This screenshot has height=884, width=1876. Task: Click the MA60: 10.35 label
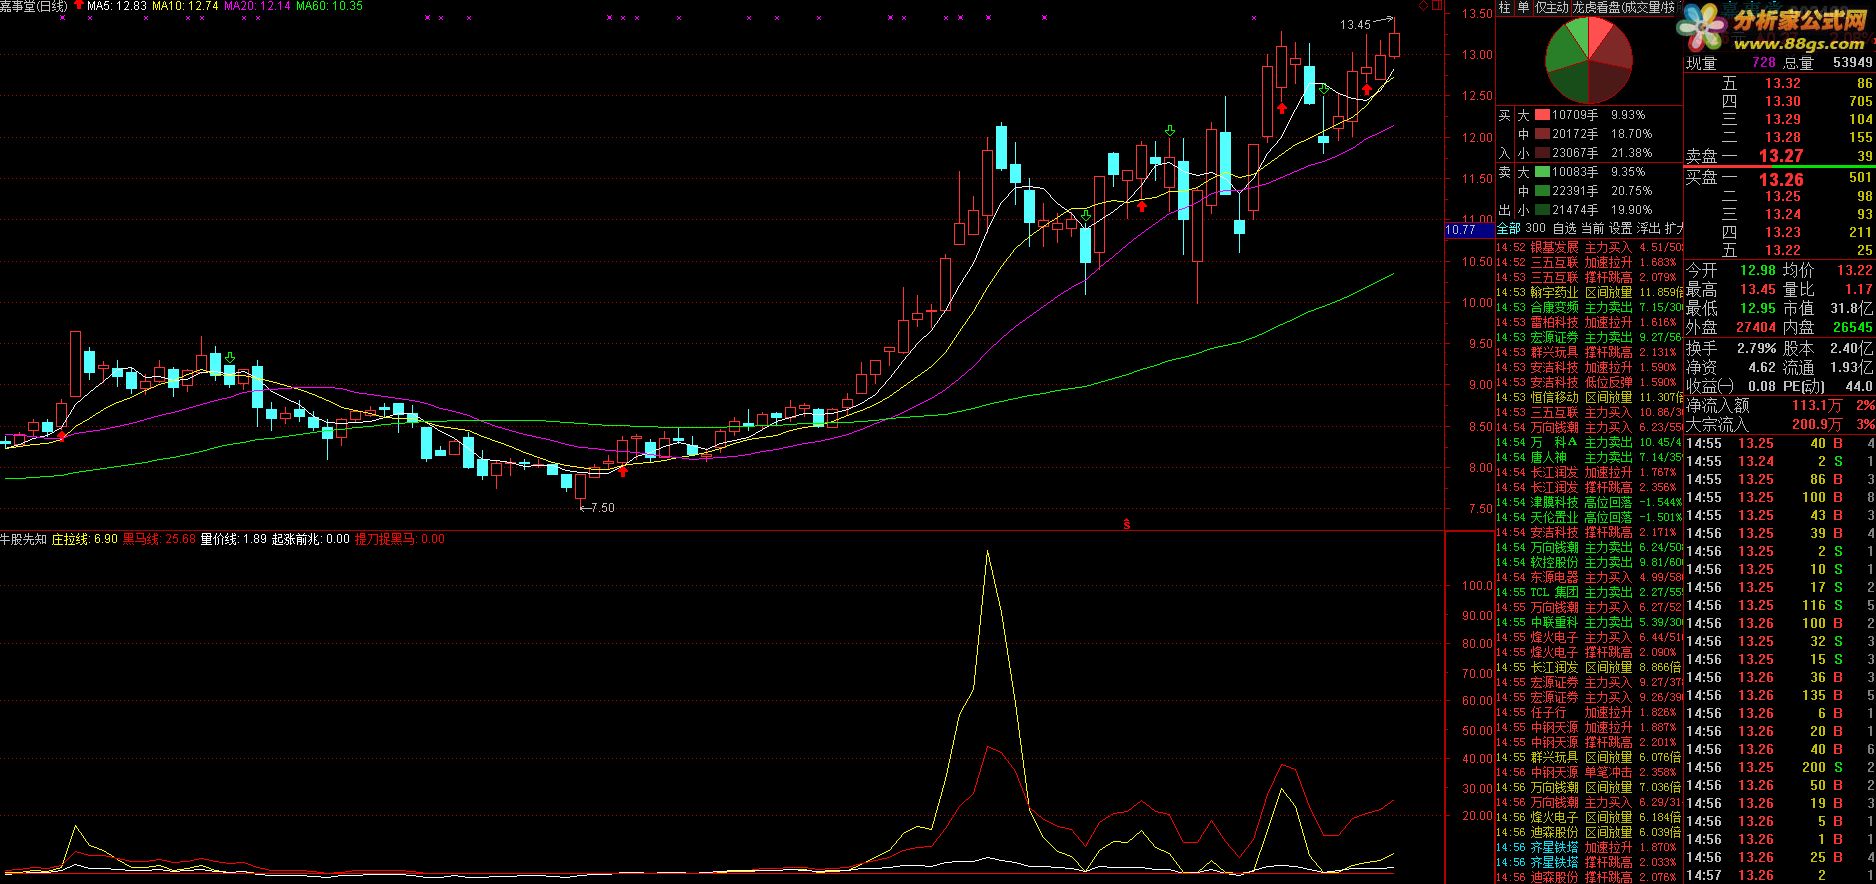tap(329, 6)
